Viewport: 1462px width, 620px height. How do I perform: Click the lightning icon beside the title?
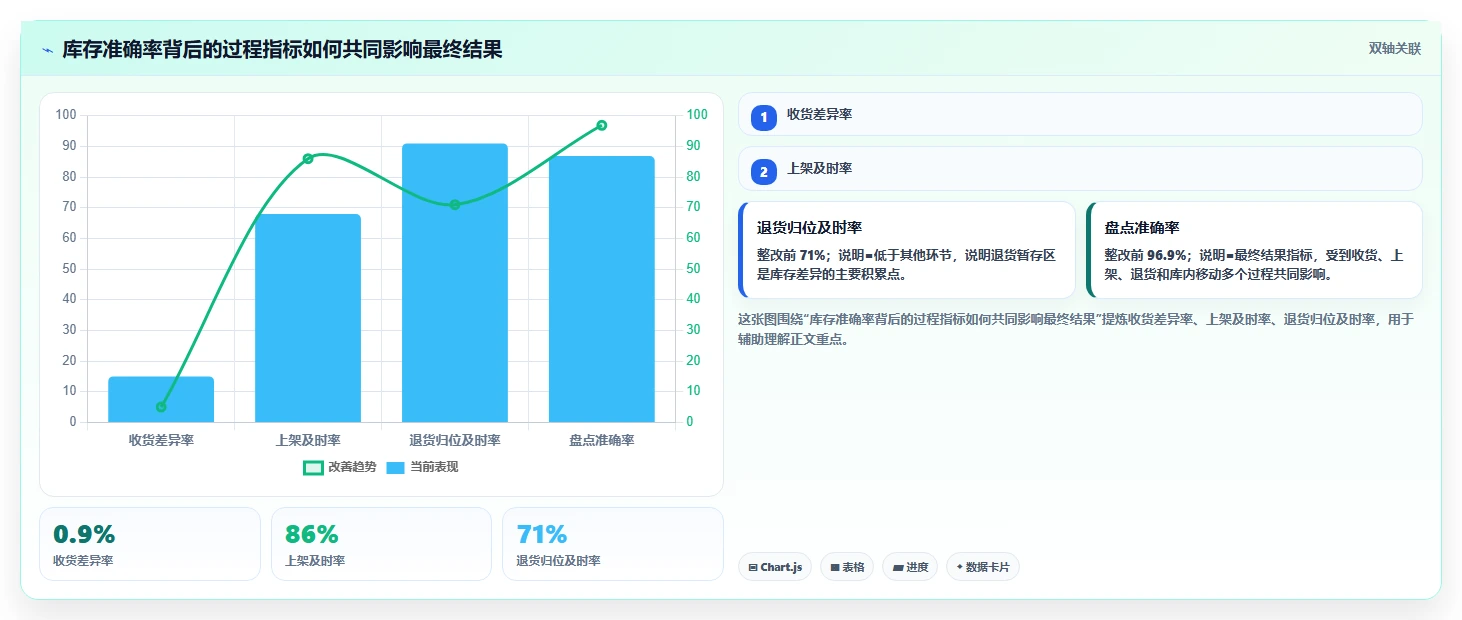point(47,49)
